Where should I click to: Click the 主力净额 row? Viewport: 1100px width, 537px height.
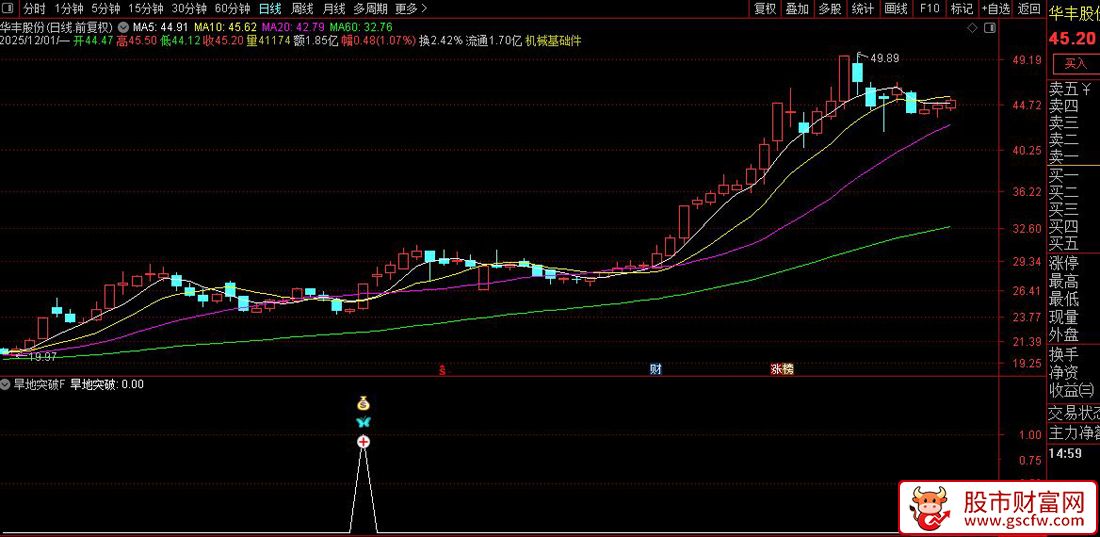1073,432
